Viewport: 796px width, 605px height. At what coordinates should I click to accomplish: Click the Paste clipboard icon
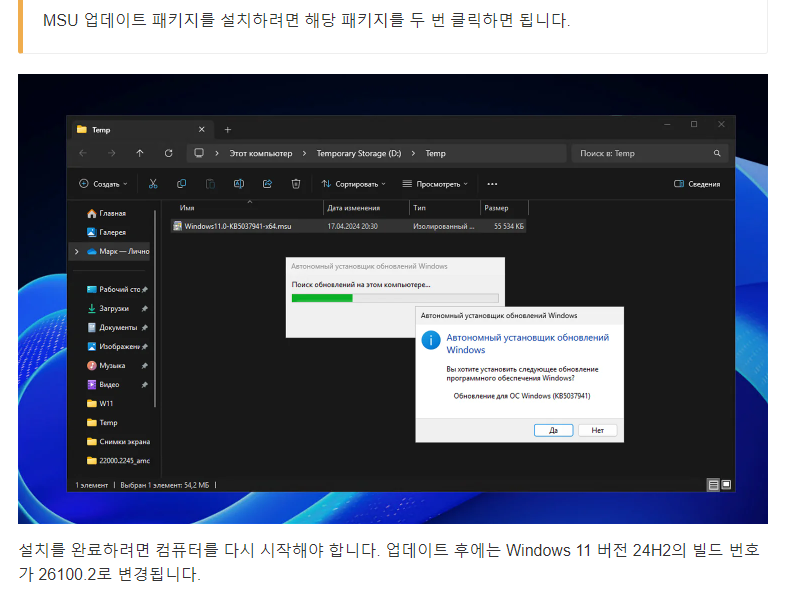[210, 184]
